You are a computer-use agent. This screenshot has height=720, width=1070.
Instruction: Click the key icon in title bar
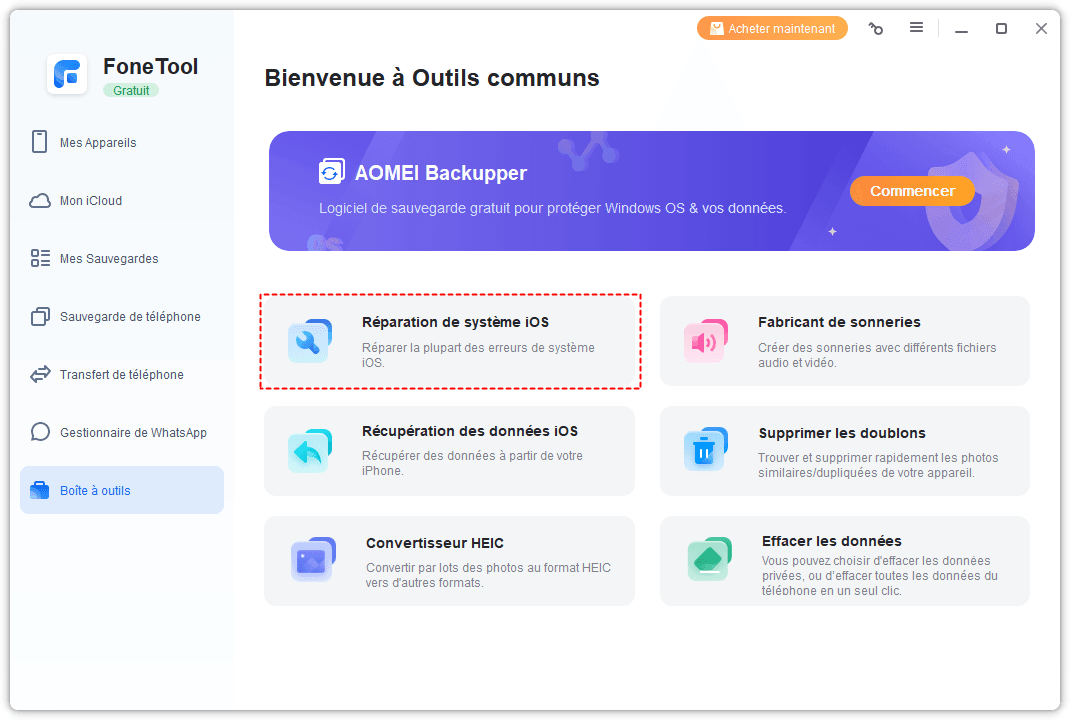tap(876, 29)
